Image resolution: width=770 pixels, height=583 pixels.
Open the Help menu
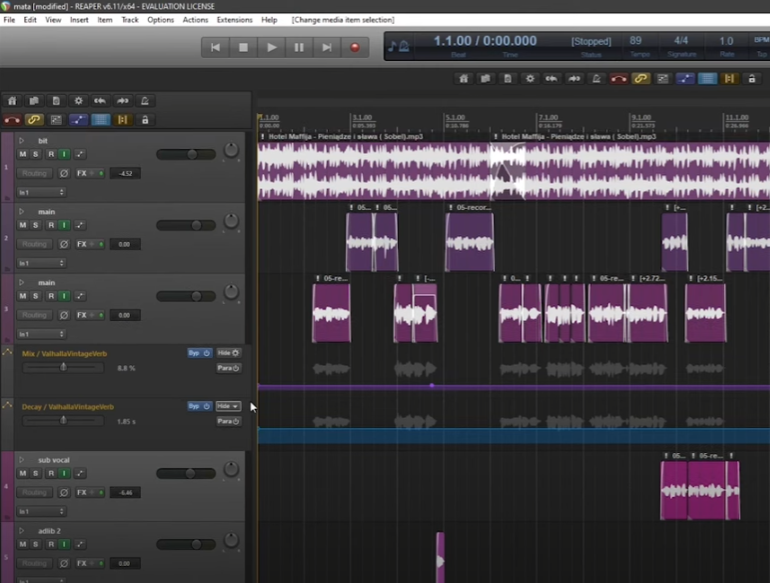pos(269,20)
